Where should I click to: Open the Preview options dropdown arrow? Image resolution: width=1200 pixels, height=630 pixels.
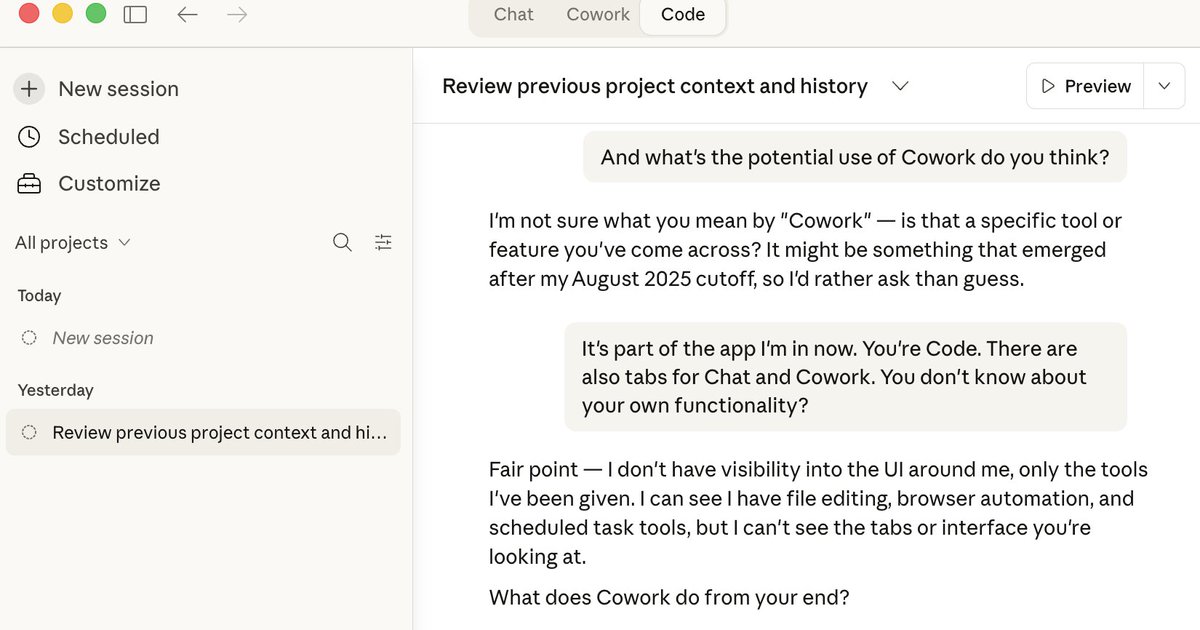[1164, 86]
